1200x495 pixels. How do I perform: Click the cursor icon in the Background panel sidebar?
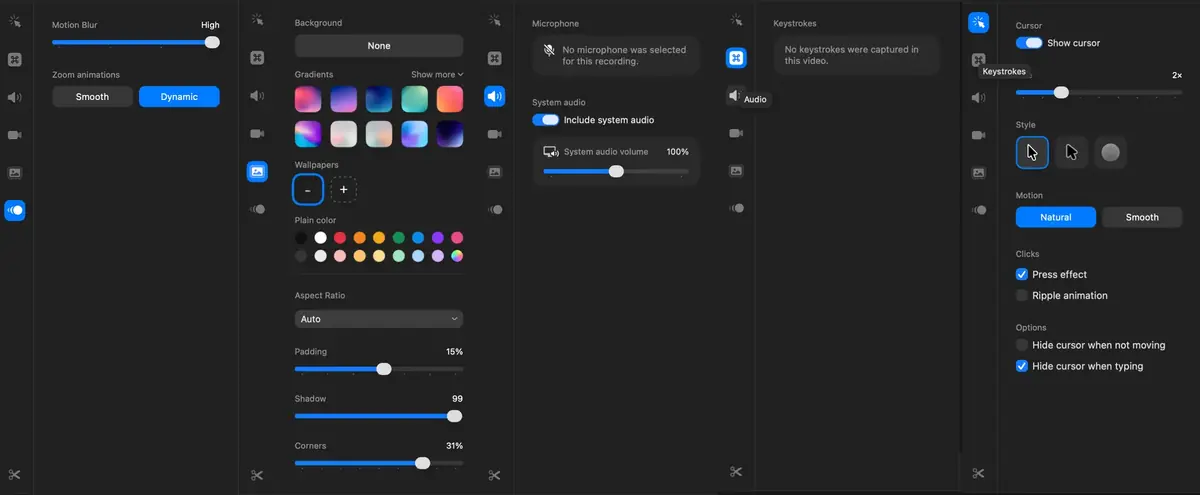click(257, 19)
